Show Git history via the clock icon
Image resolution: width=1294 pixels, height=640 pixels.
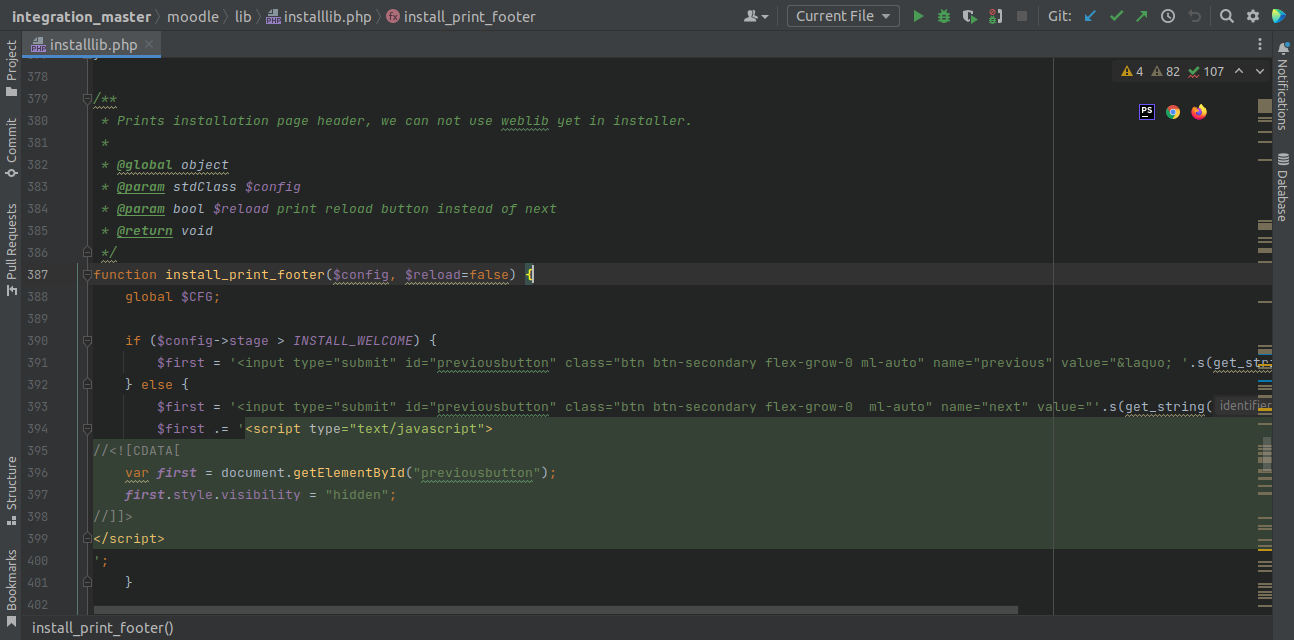(x=1168, y=16)
